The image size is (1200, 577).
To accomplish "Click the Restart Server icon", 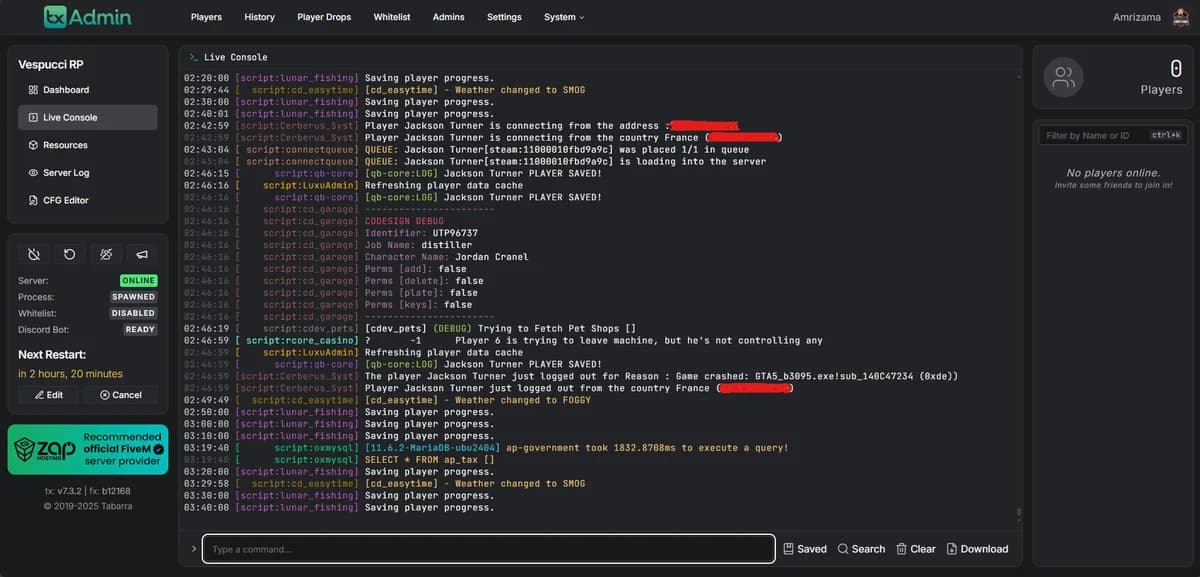I will coord(69,254).
